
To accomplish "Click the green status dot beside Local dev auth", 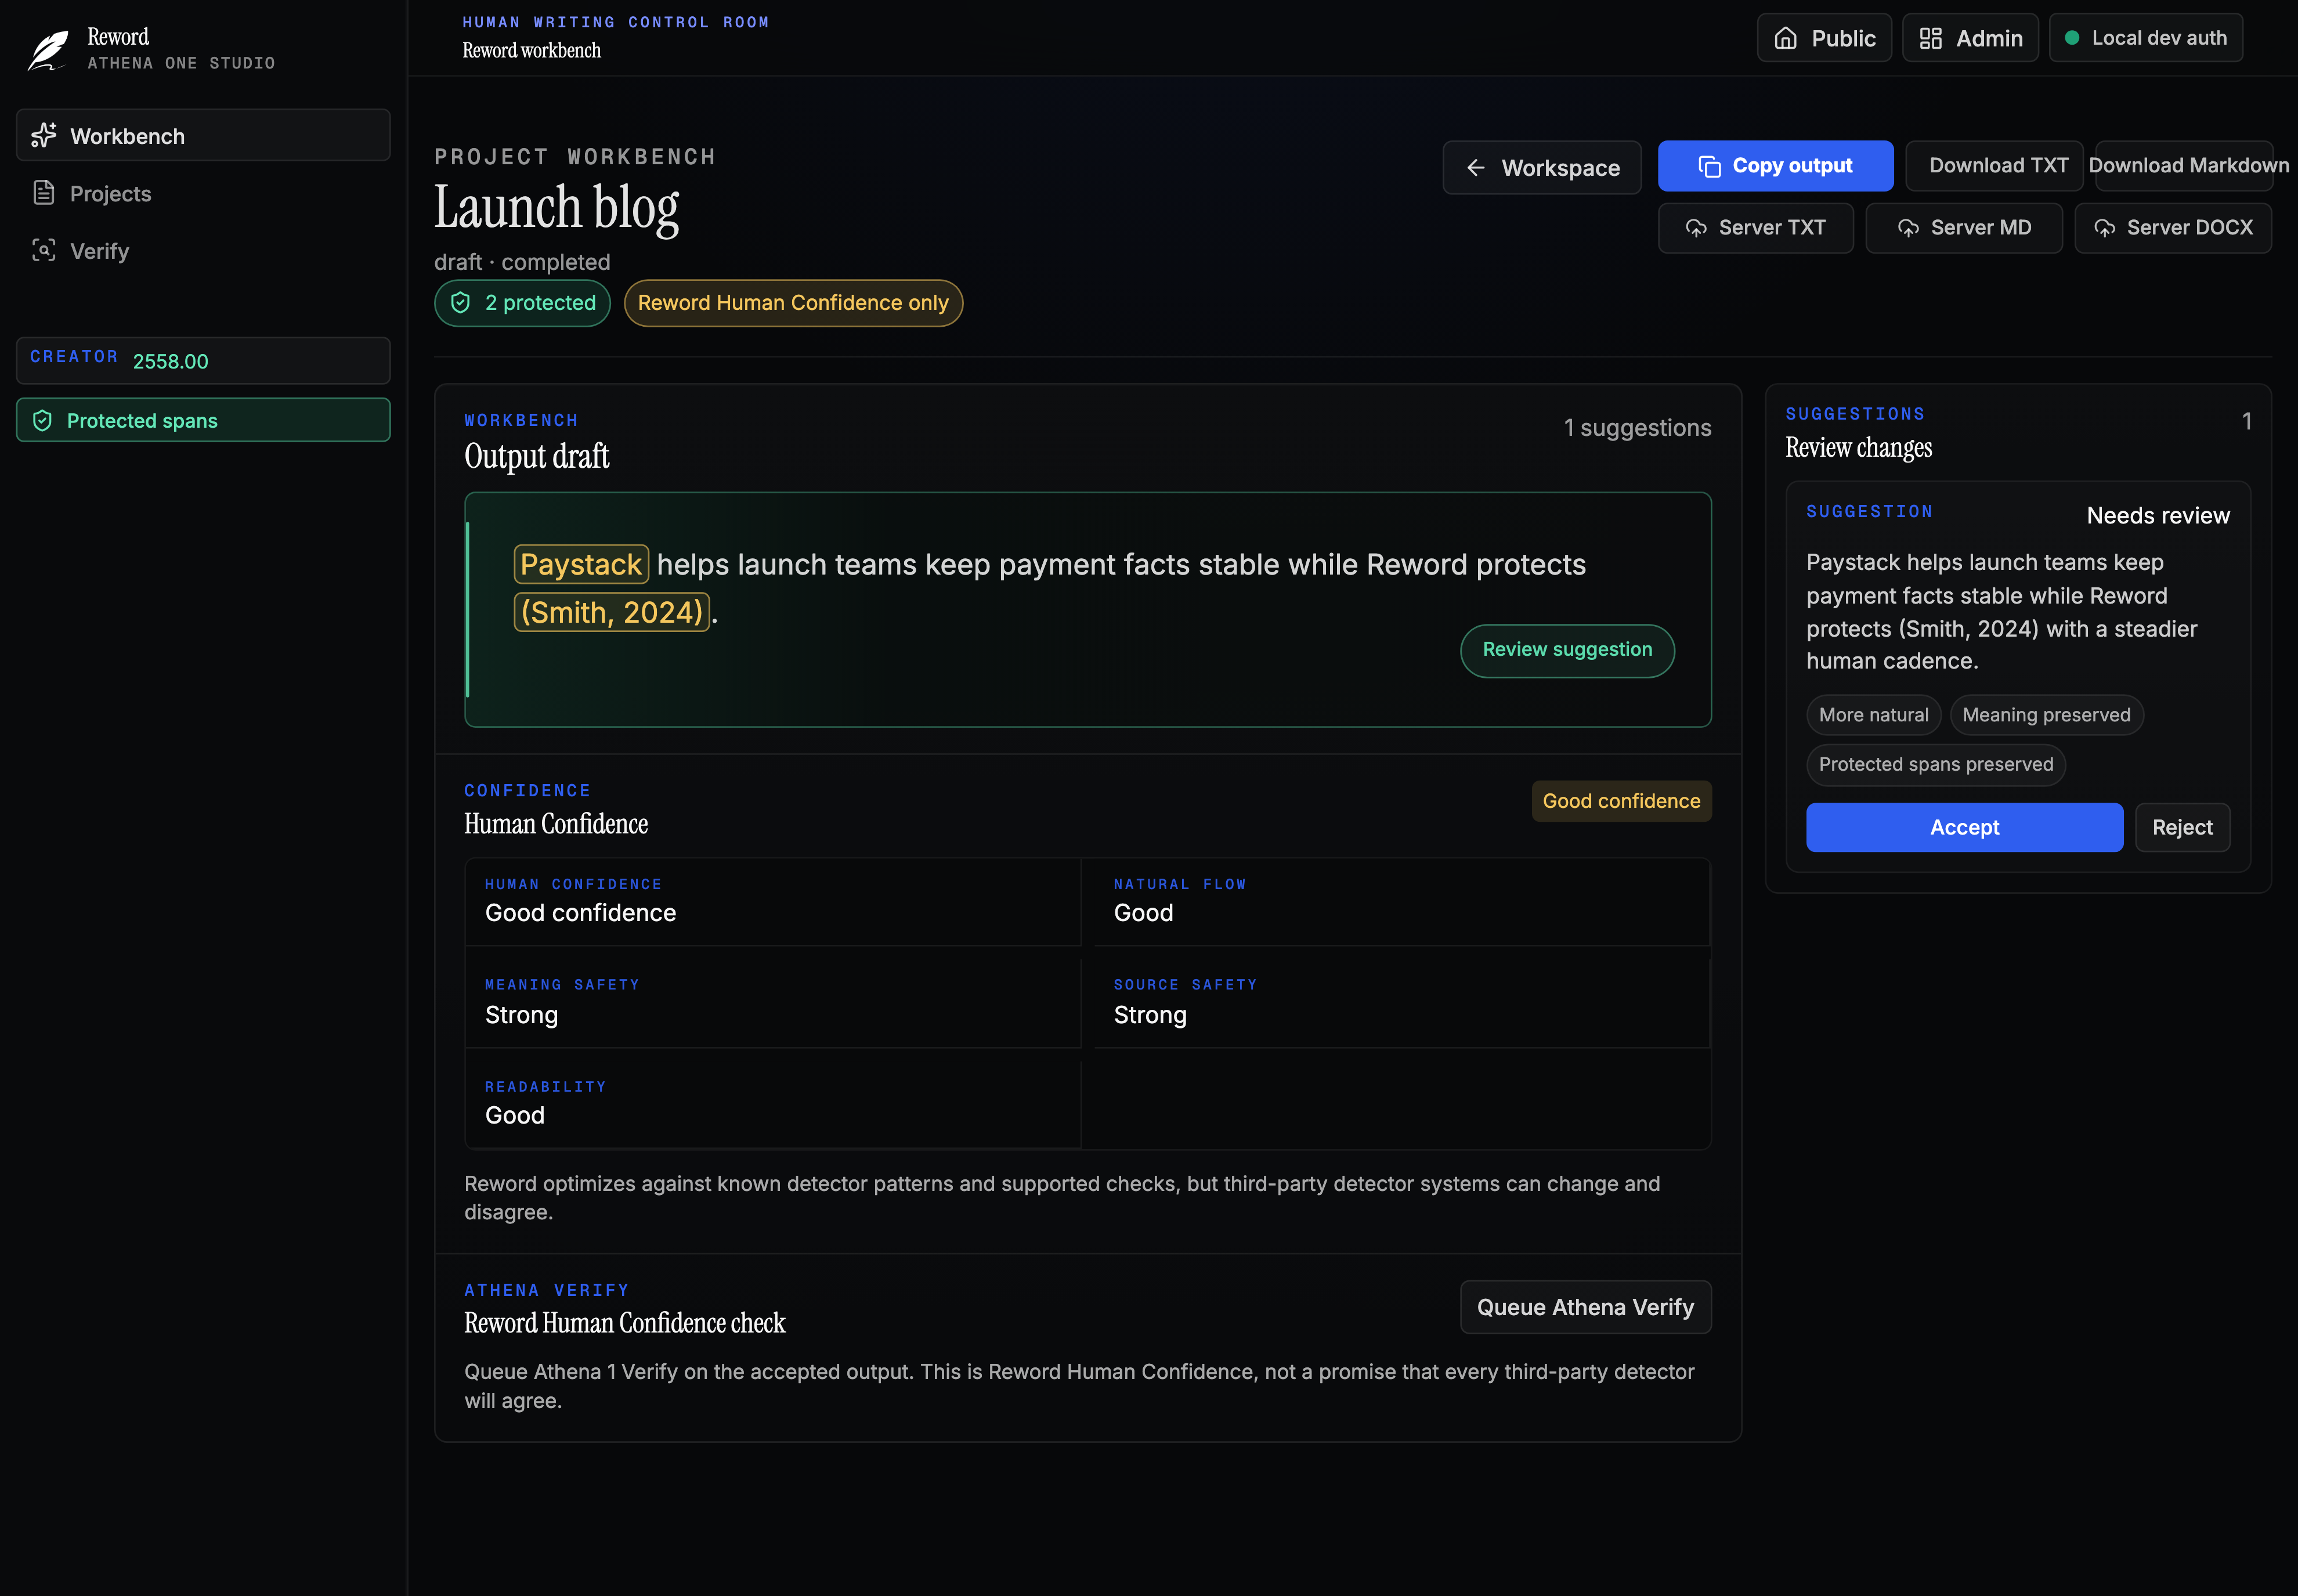I will pyautogui.click(x=2072, y=38).
